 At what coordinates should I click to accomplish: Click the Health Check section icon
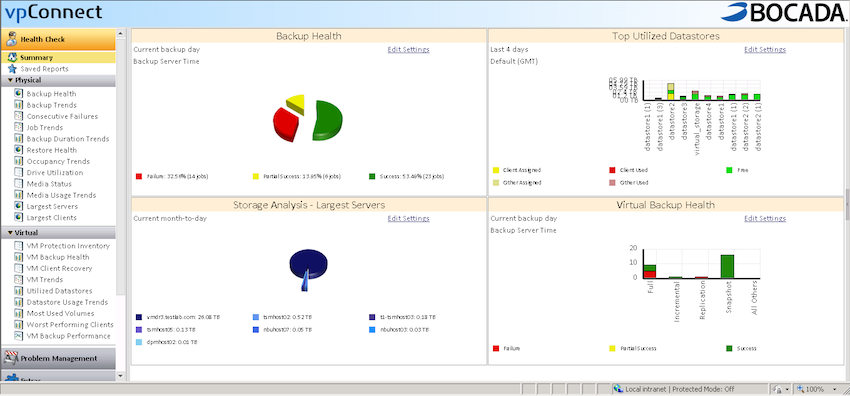tap(11, 39)
